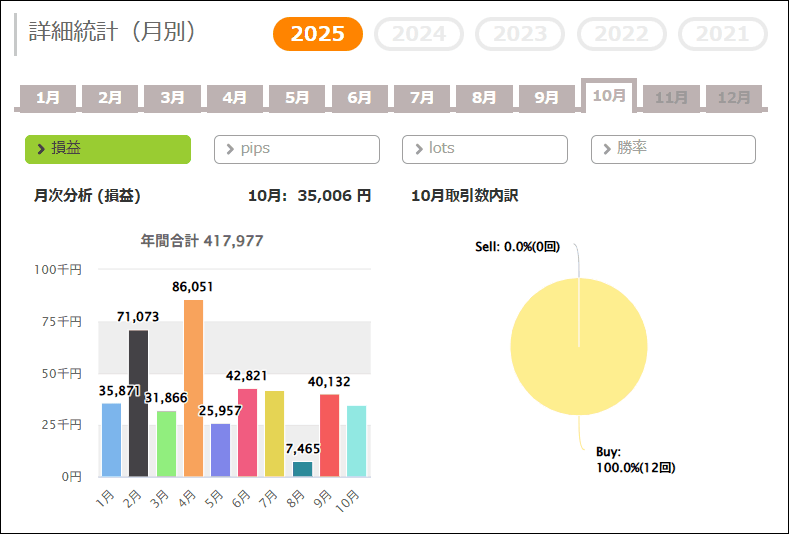Click the orange 4月 bar in the chart

[x=193, y=388]
